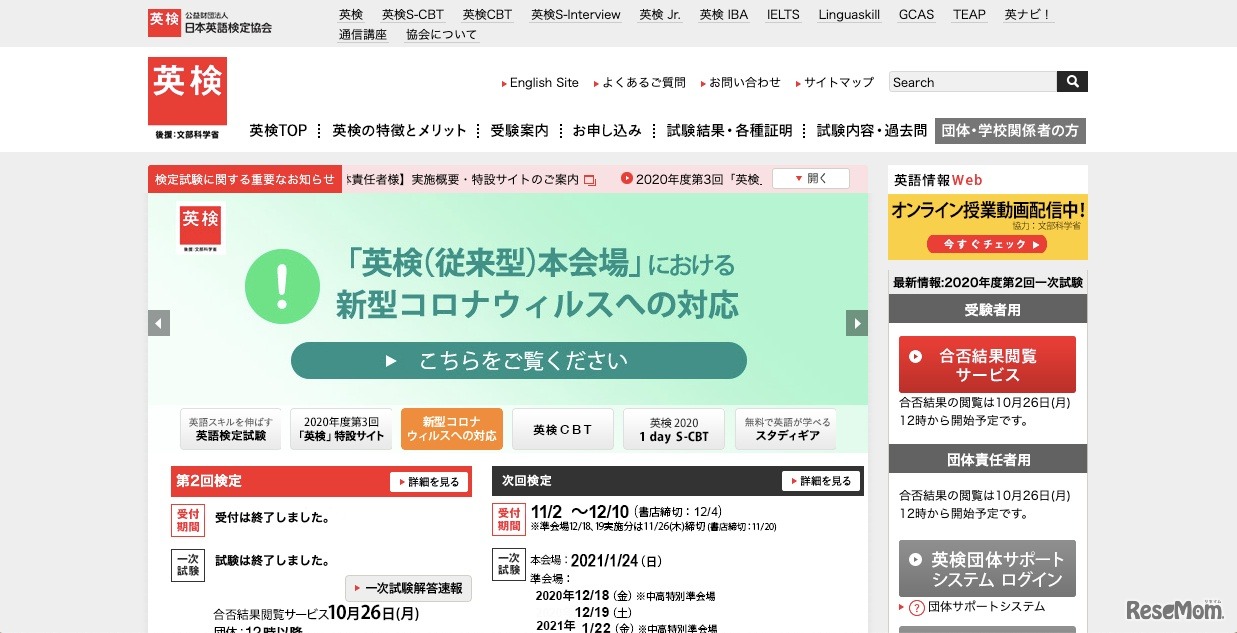Screen dimensions: 1237x633
Task: Switch to the 新型コロナウィルスへの対応 tab
Action: [451, 428]
